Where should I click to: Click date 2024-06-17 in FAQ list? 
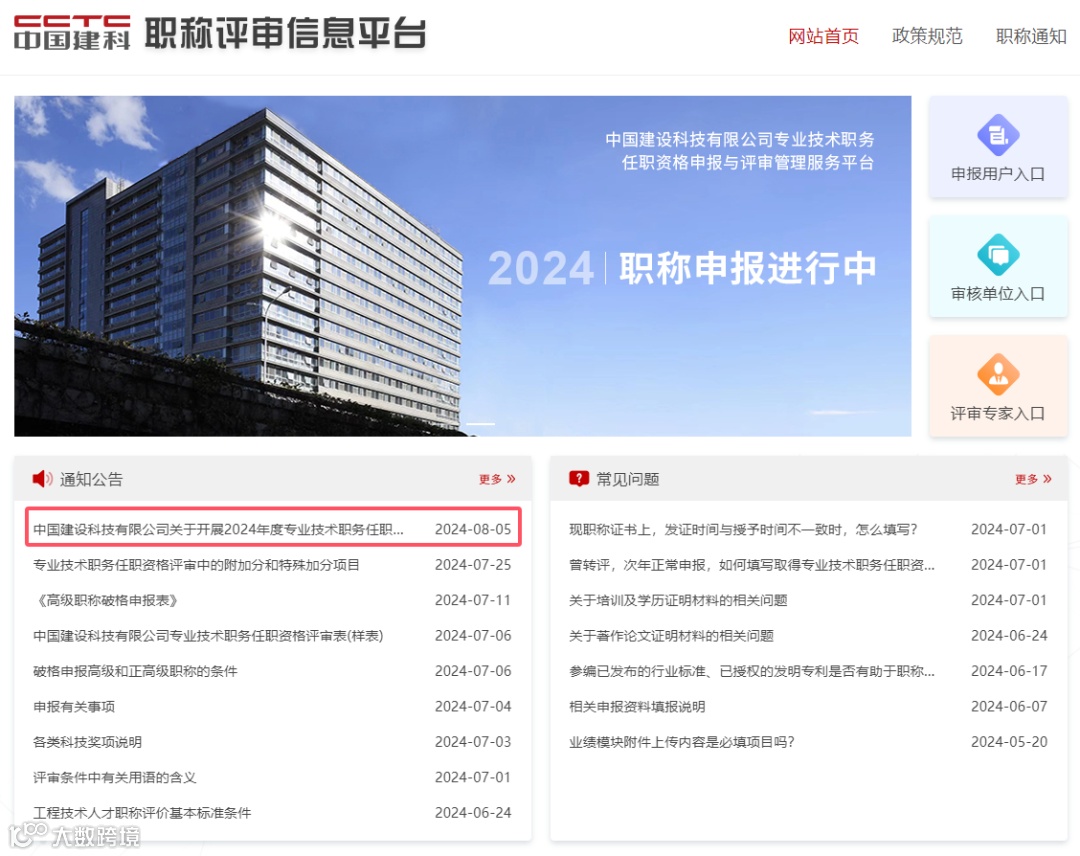1009,671
